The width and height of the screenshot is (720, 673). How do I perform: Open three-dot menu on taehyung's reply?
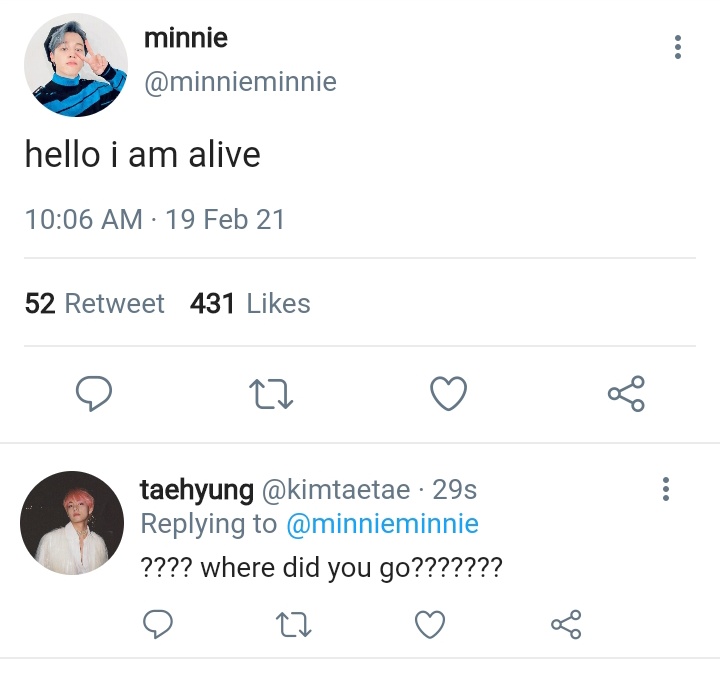point(666,489)
